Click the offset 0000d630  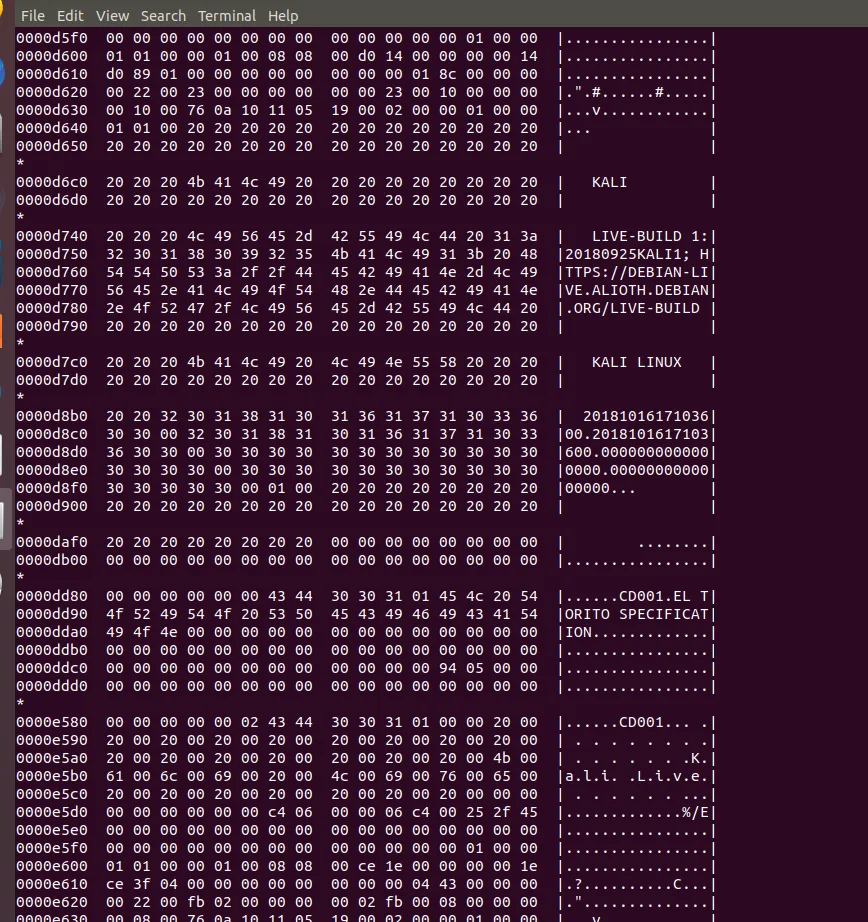(52, 111)
